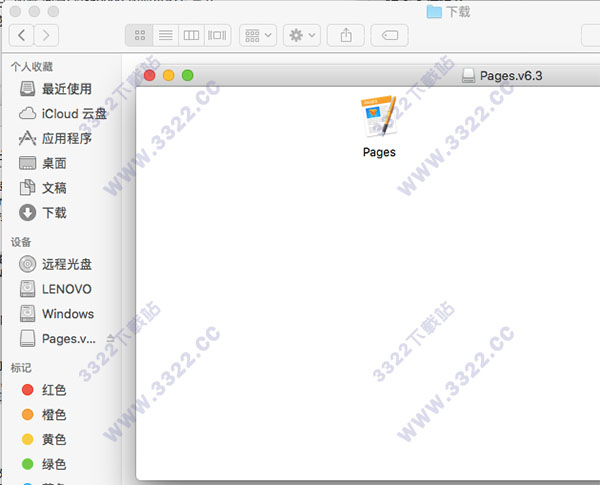
Task: Click the 标记 section header
Action: pos(21,368)
